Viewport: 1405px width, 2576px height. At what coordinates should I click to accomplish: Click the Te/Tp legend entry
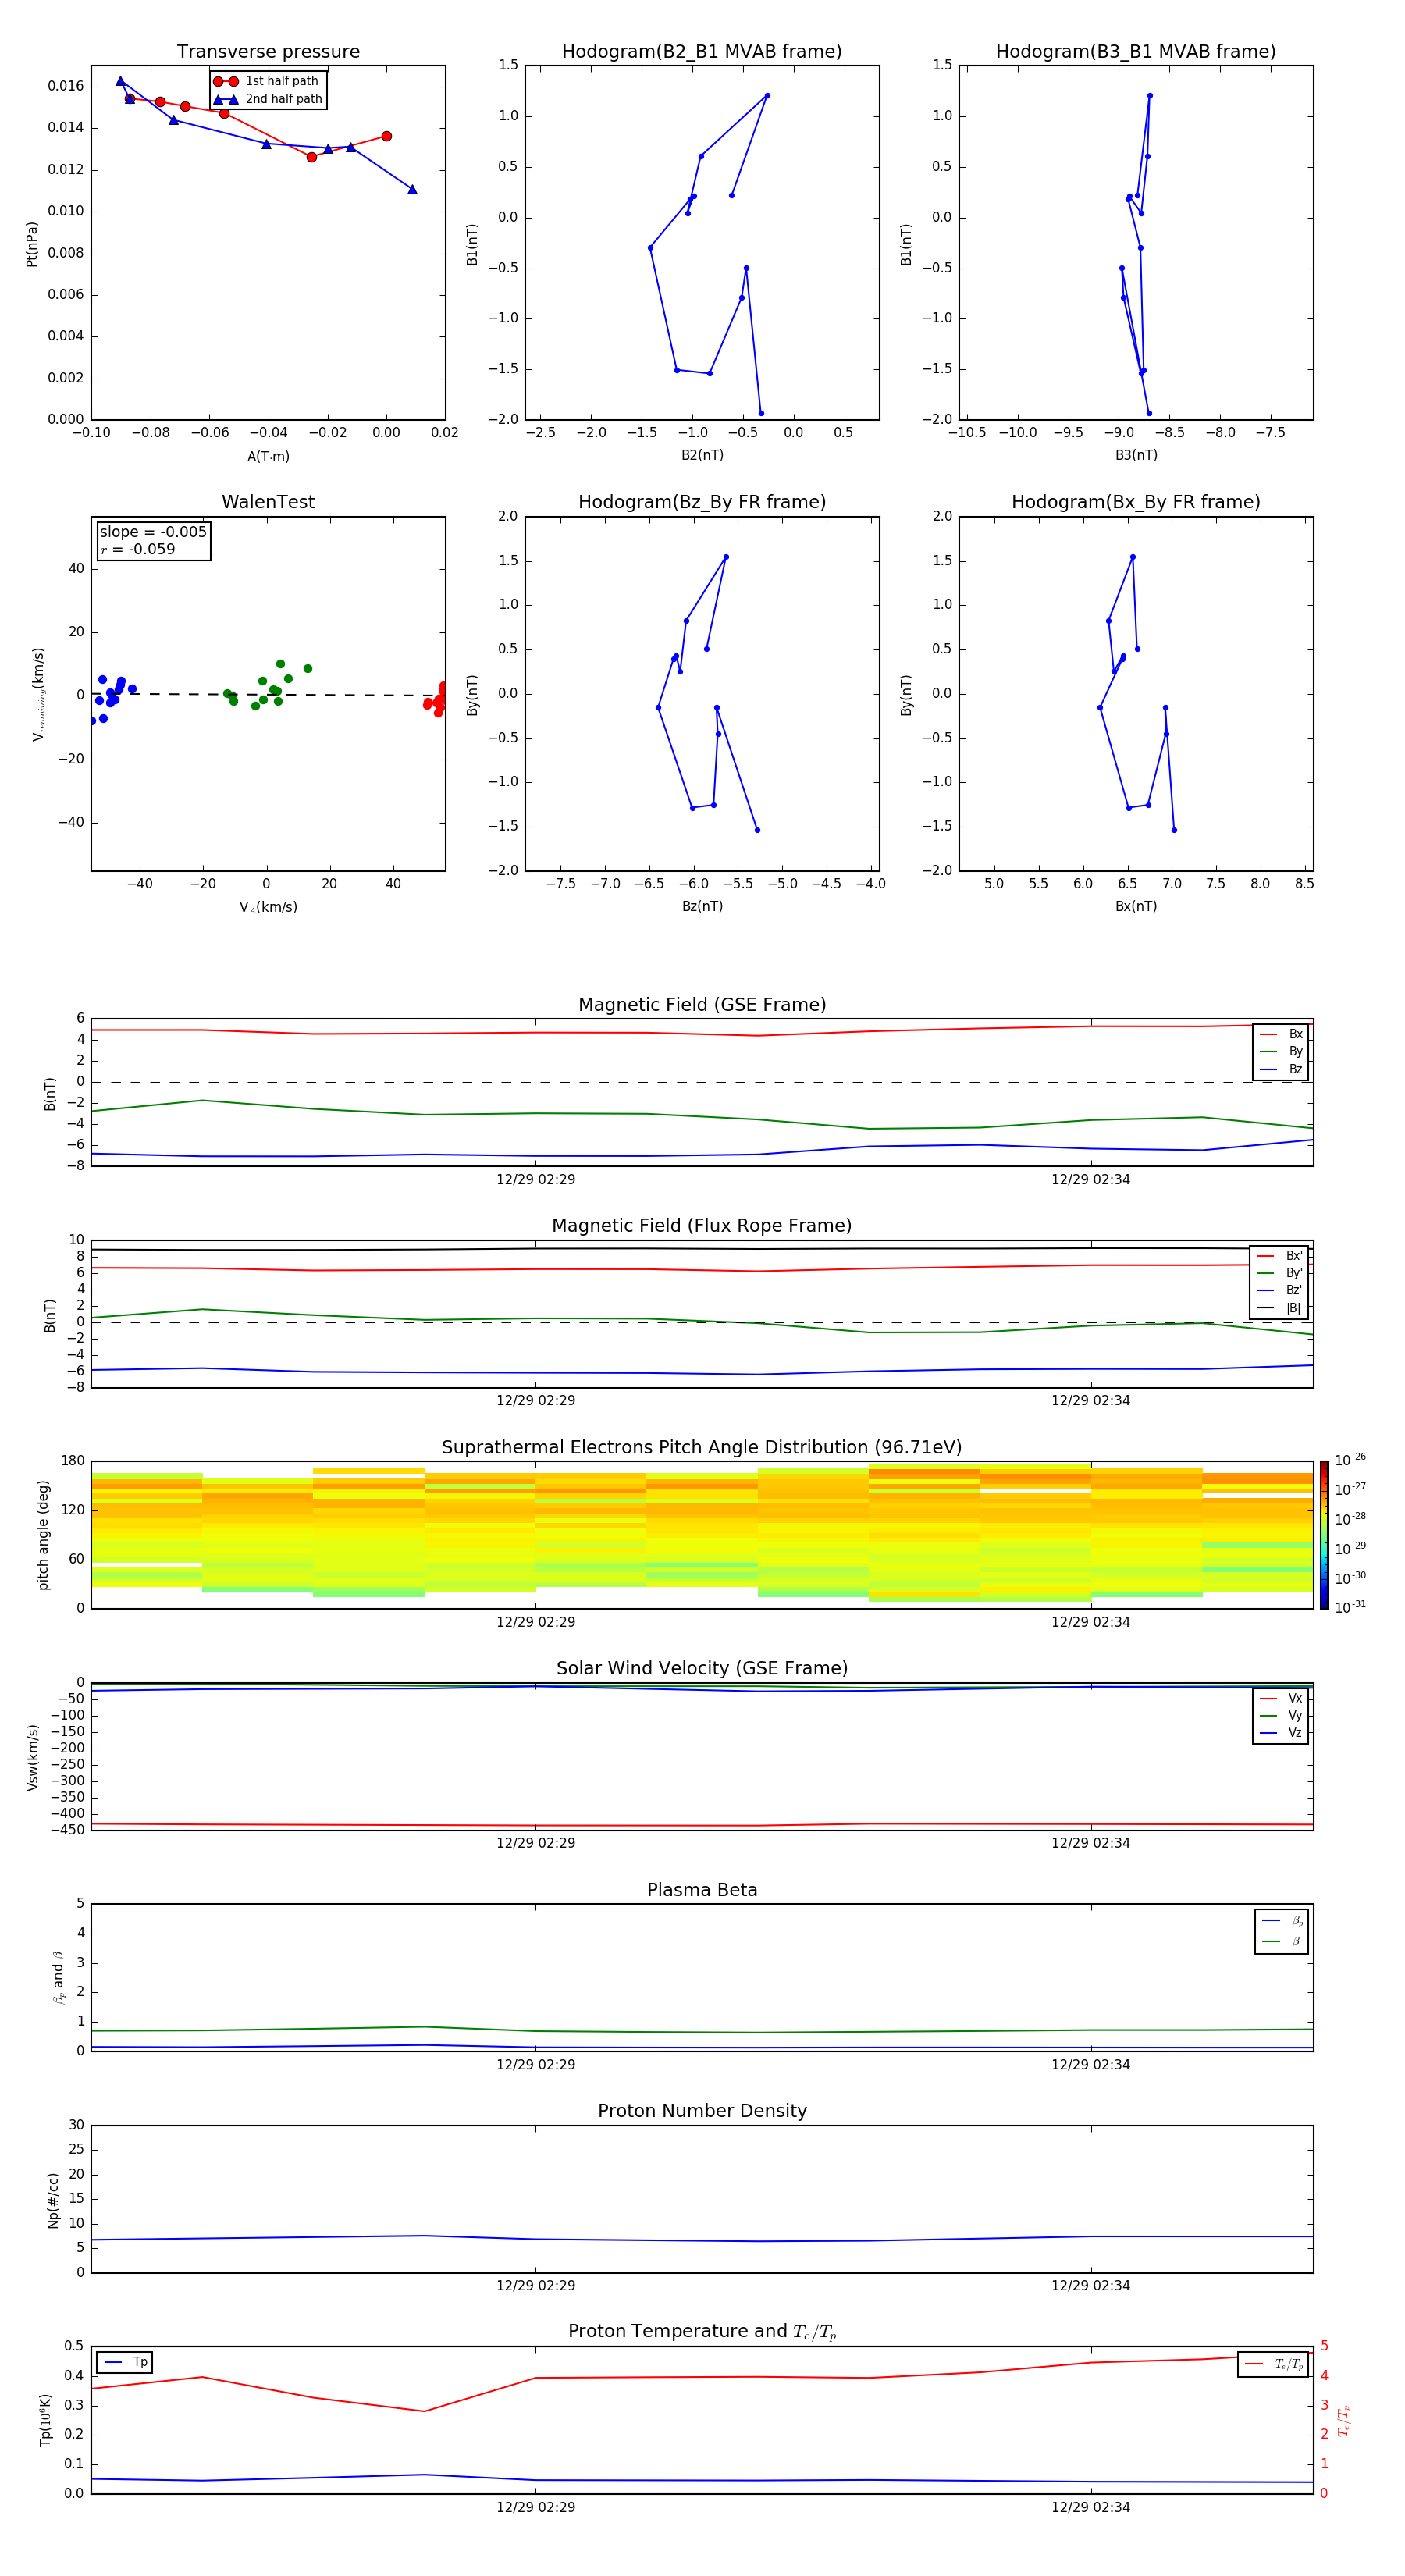(1274, 2364)
